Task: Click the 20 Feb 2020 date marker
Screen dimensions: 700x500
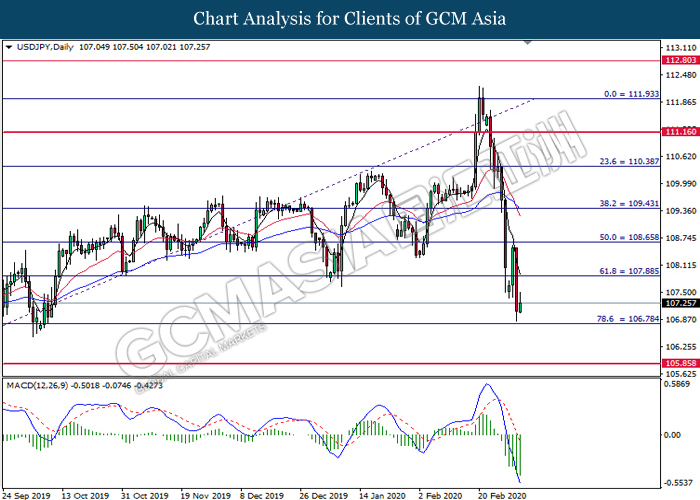Action: pos(499,494)
